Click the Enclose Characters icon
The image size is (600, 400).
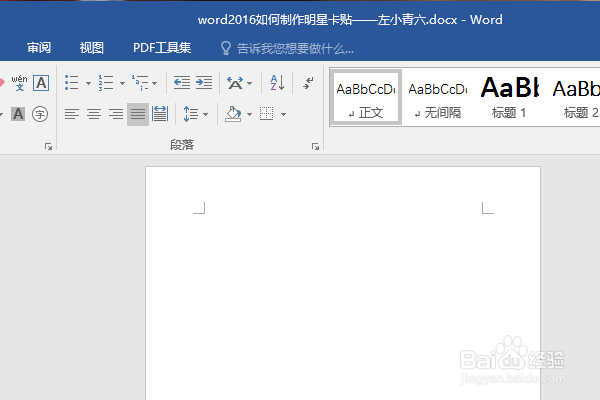[40, 114]
